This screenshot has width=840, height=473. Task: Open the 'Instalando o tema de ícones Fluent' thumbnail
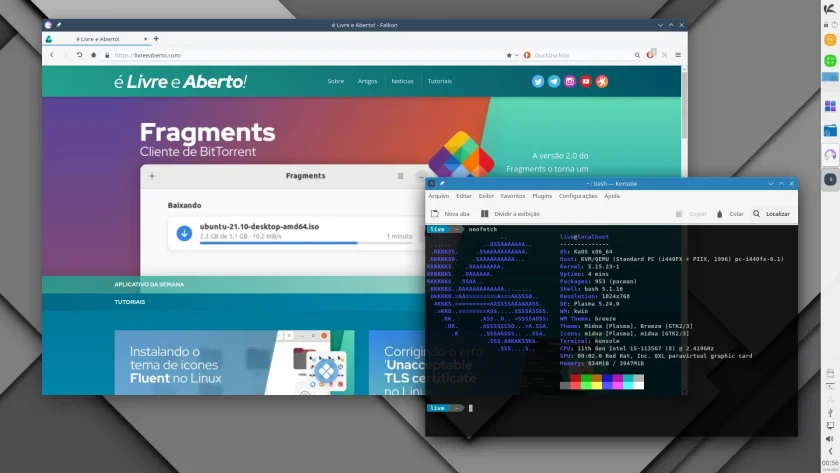coord(234,363)
